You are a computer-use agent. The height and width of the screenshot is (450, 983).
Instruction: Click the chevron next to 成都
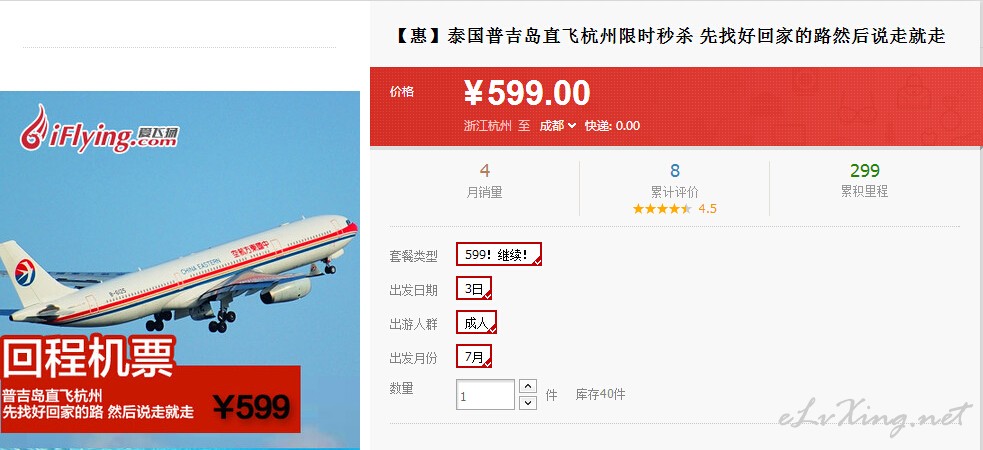click(572, 126)
